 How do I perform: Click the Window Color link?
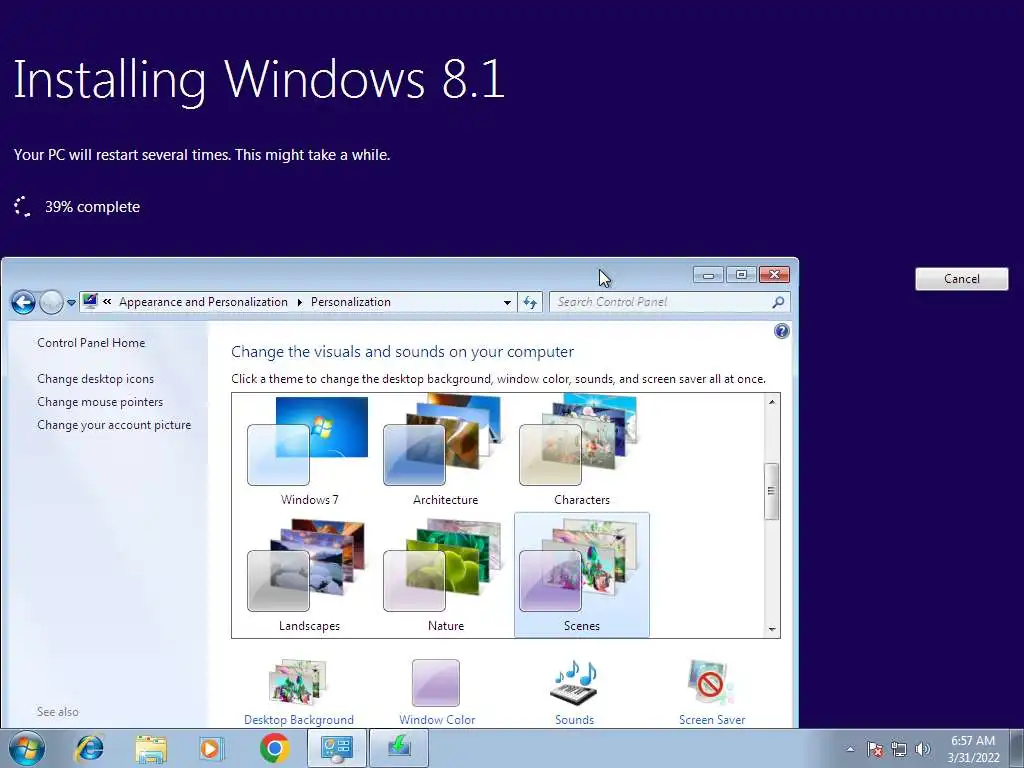[x=437, y=720]
